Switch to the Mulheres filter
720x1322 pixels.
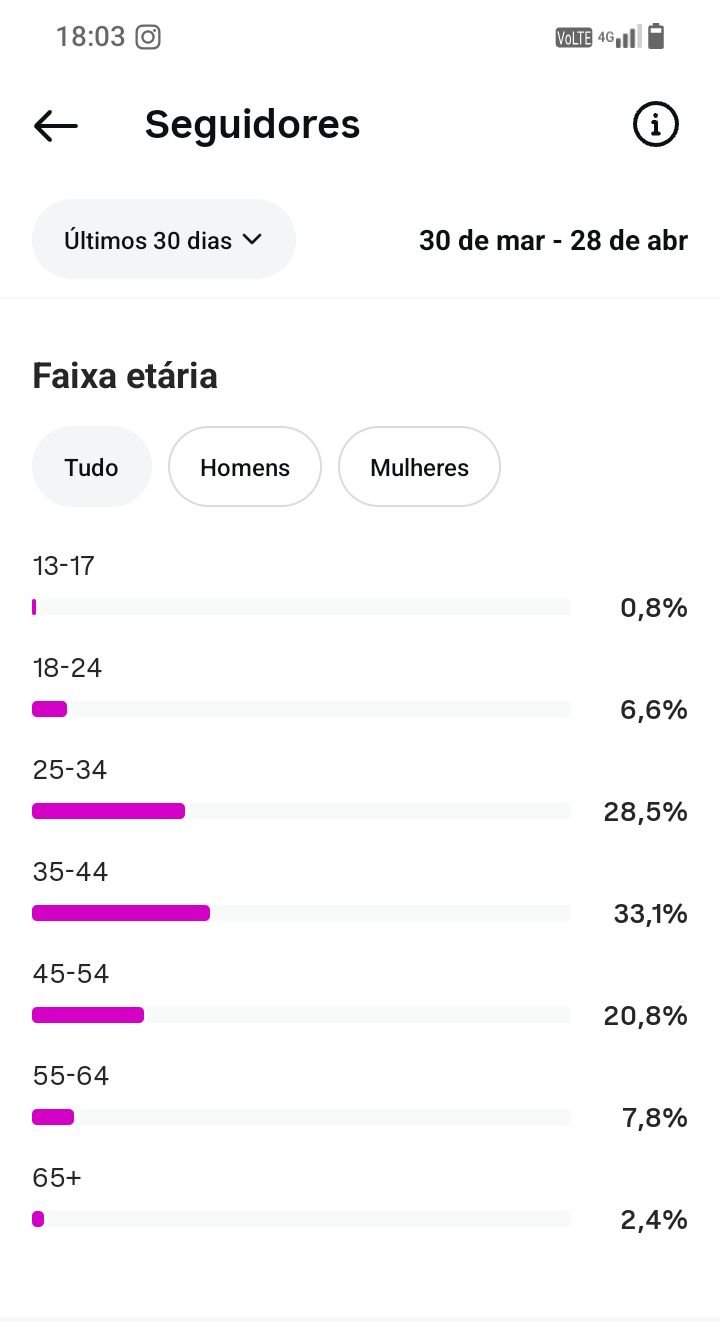[419, 467]
